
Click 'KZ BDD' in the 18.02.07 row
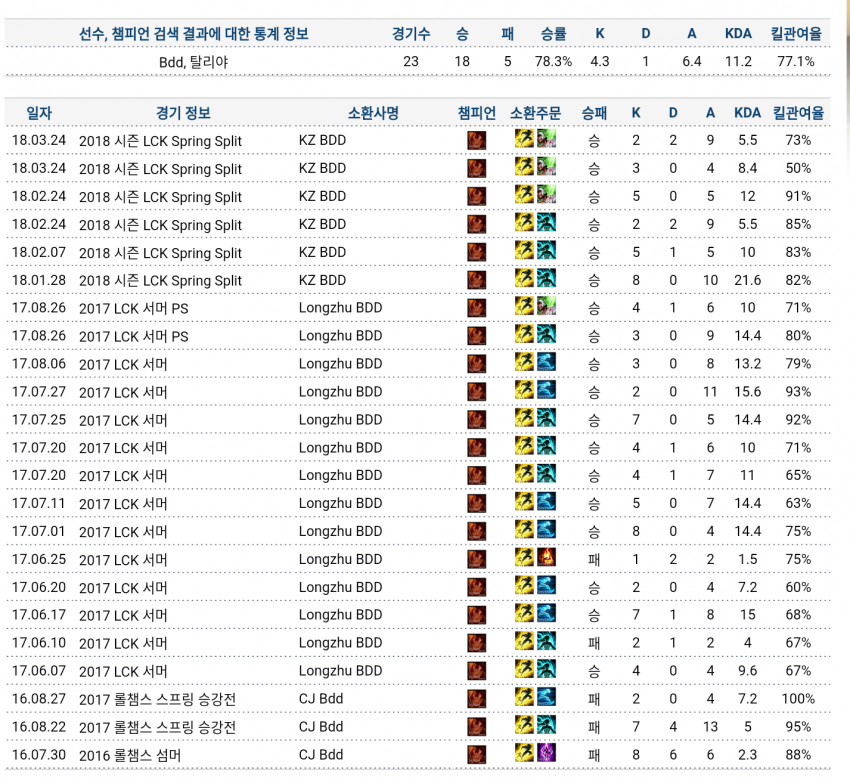322,252
